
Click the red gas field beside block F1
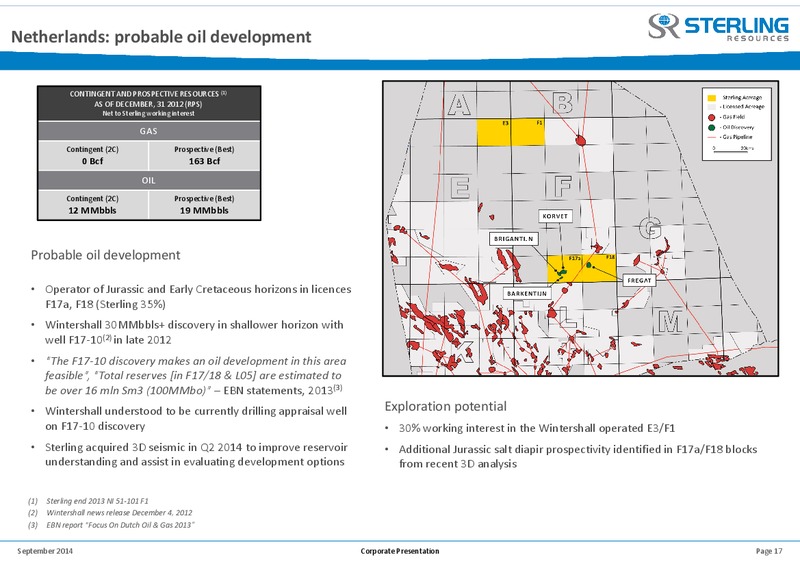(x=580, y=139)
